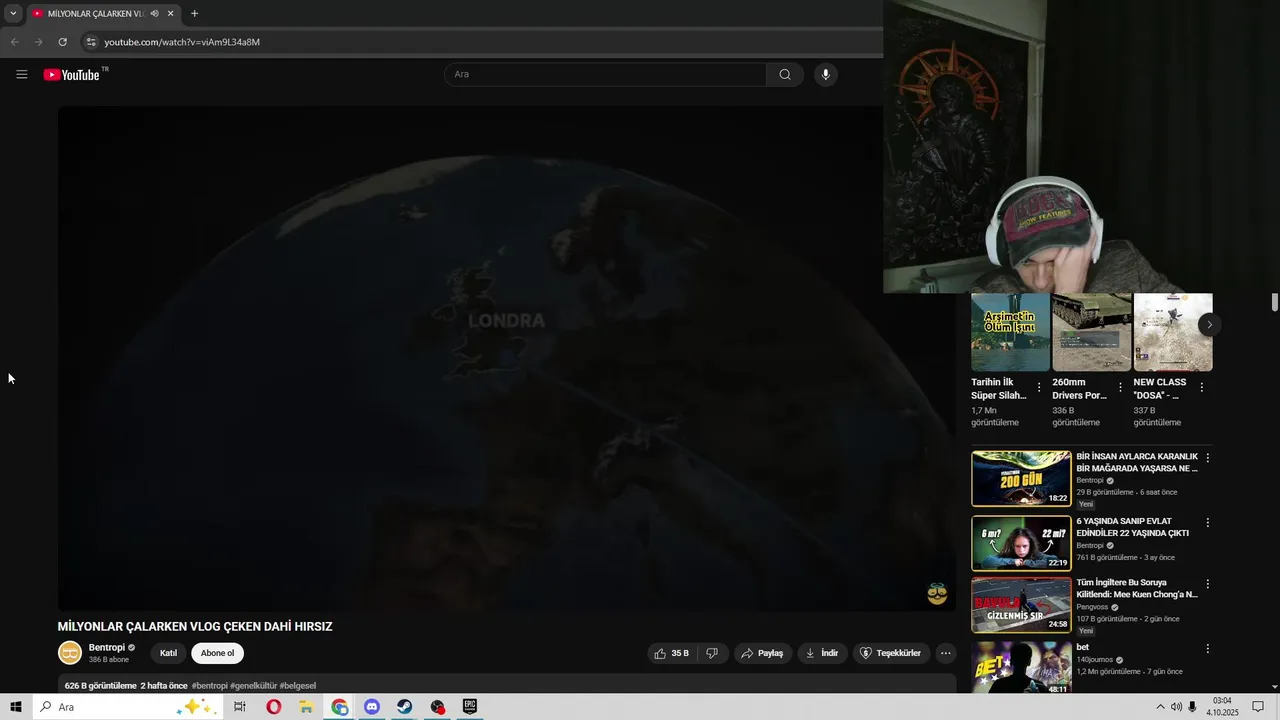Image resolution: width=1280 pixels, height=720 pixels.
Task: Open the Windows Start menu
Action: tap(16, 707)
